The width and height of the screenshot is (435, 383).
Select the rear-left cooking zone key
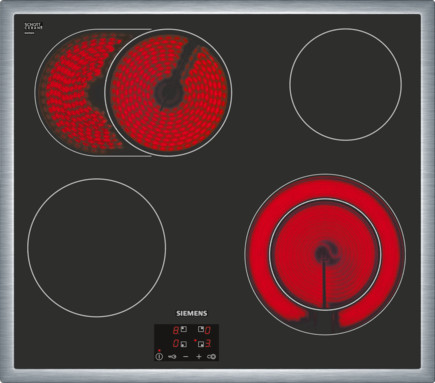pyautogui.click(x=184, y=329)
